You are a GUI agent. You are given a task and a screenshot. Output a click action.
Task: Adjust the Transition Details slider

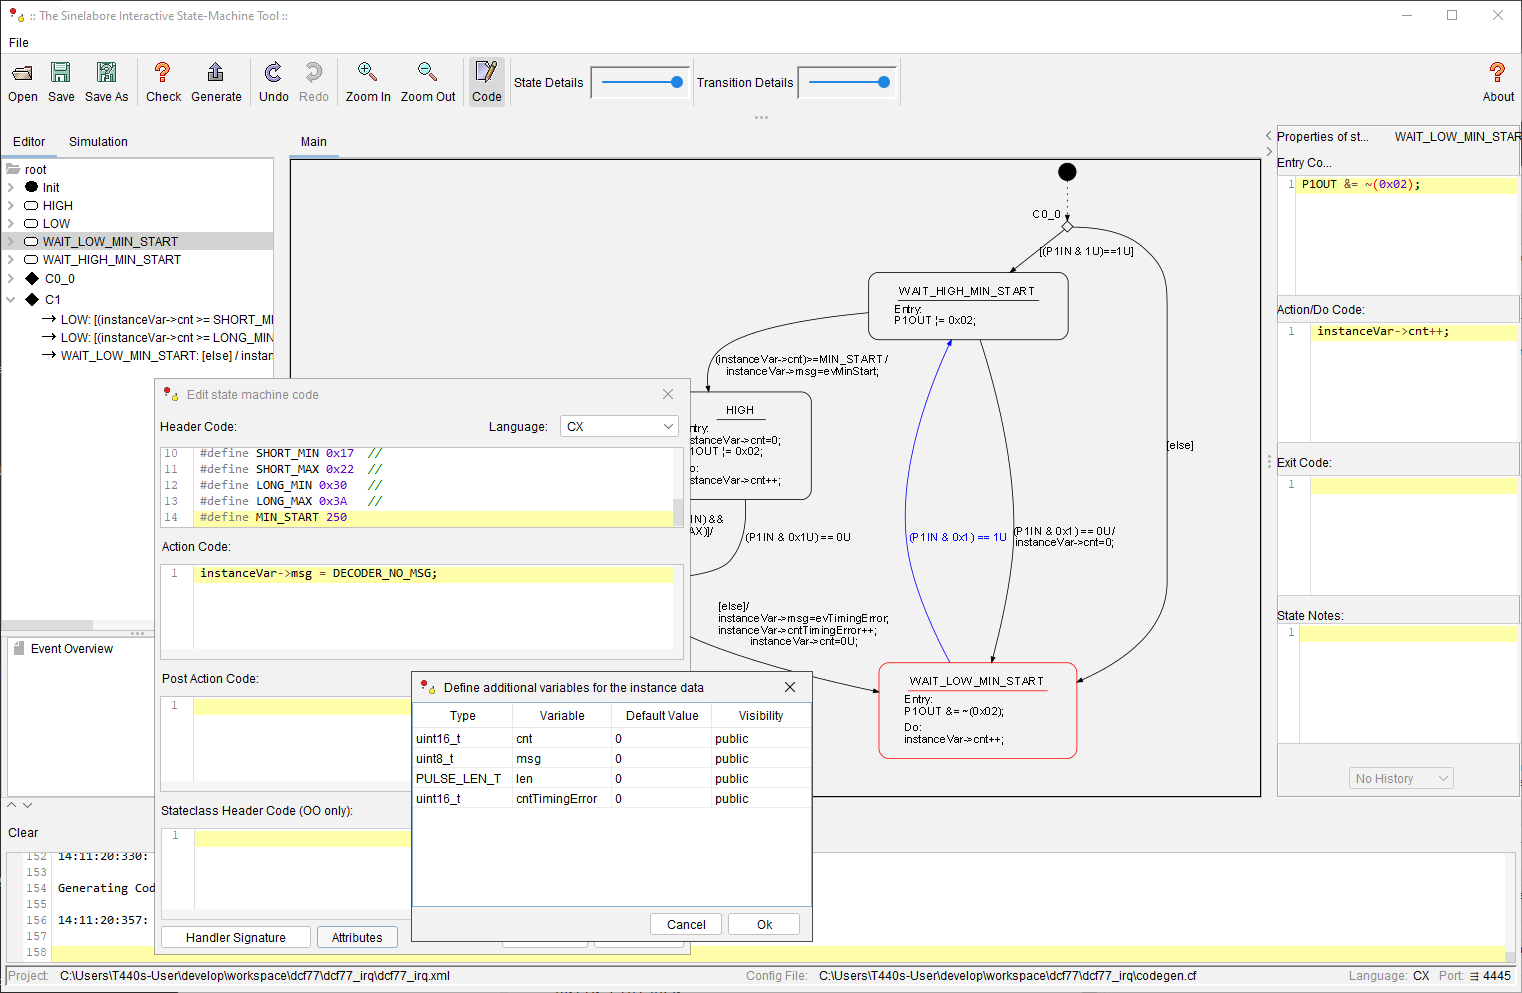[883, 82]
